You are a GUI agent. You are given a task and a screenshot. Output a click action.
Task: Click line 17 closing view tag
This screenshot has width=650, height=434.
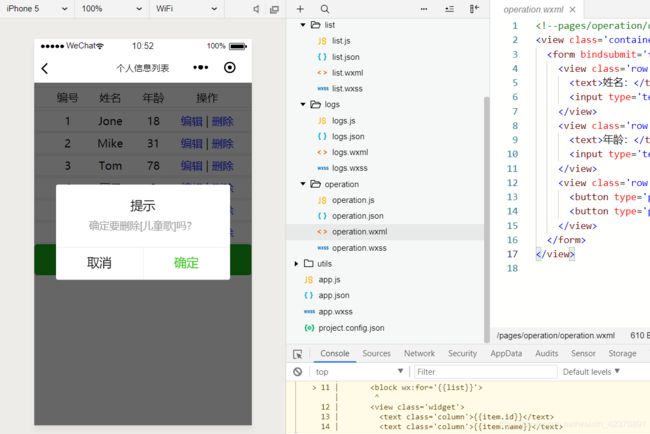click(x=555, y=254)
